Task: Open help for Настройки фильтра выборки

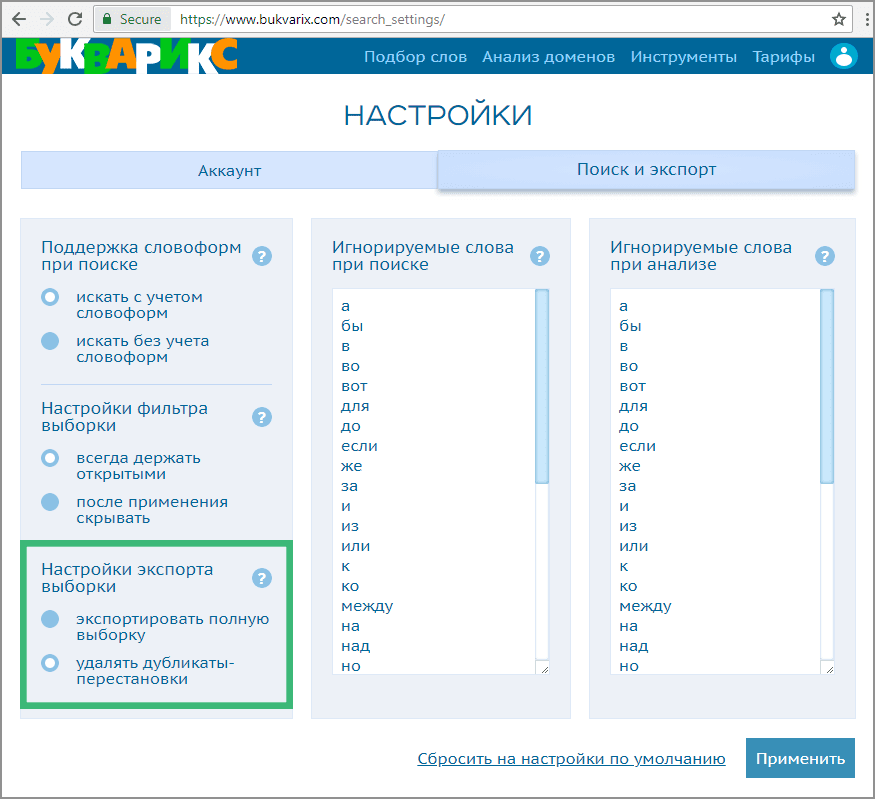Action: (262, 417)
